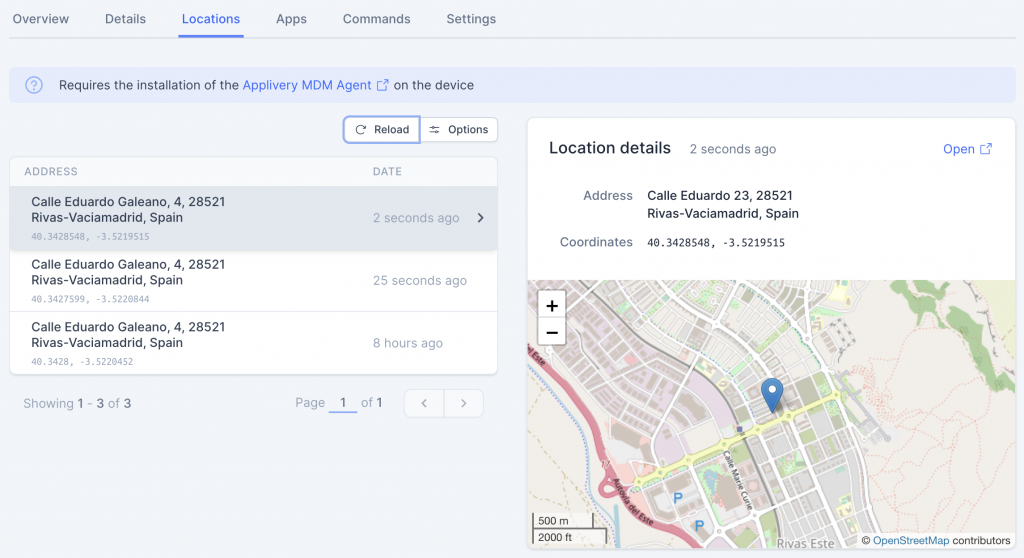
Task: Click the external icon beside Open
Action: point(986,149)
